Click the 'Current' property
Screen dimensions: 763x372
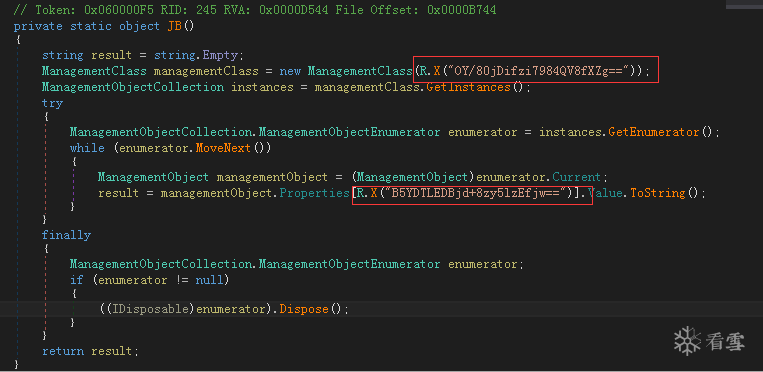click(577, 177)
